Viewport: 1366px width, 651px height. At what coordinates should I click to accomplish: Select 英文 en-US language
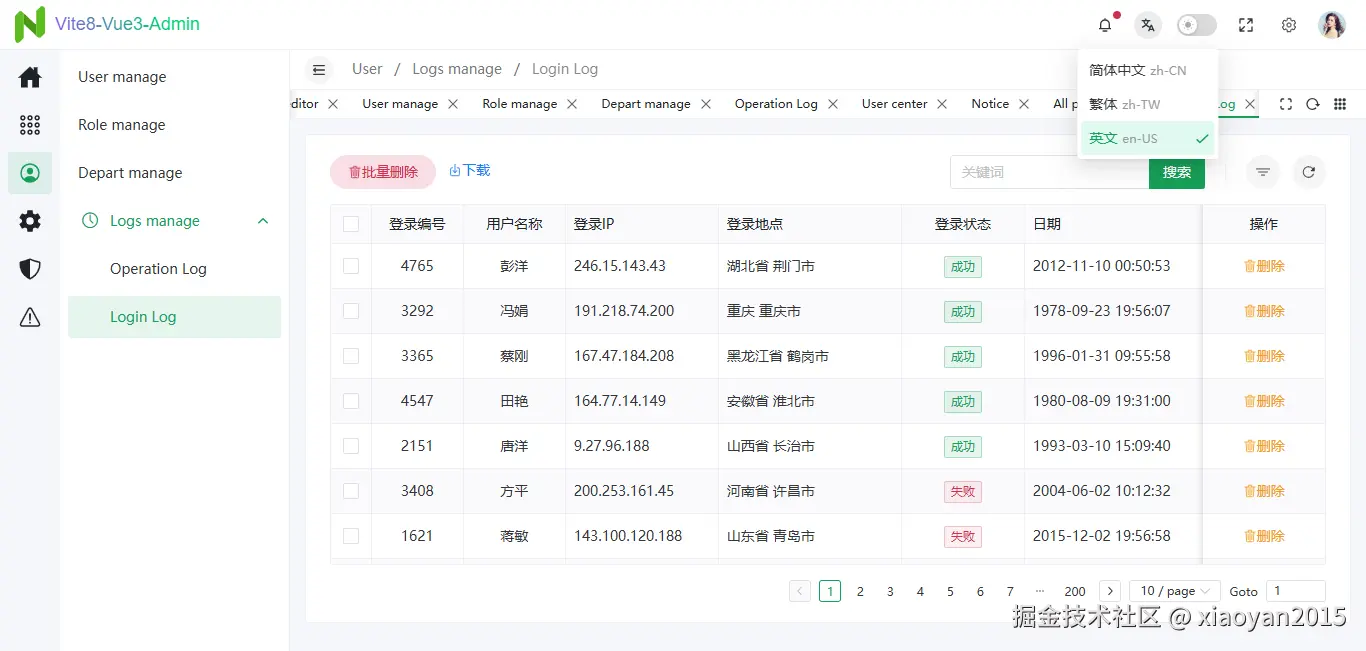click(1148, 138)
